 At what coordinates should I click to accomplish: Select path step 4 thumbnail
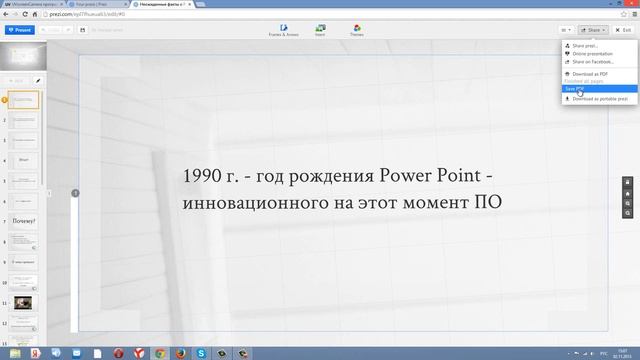[x=23, y=160]
